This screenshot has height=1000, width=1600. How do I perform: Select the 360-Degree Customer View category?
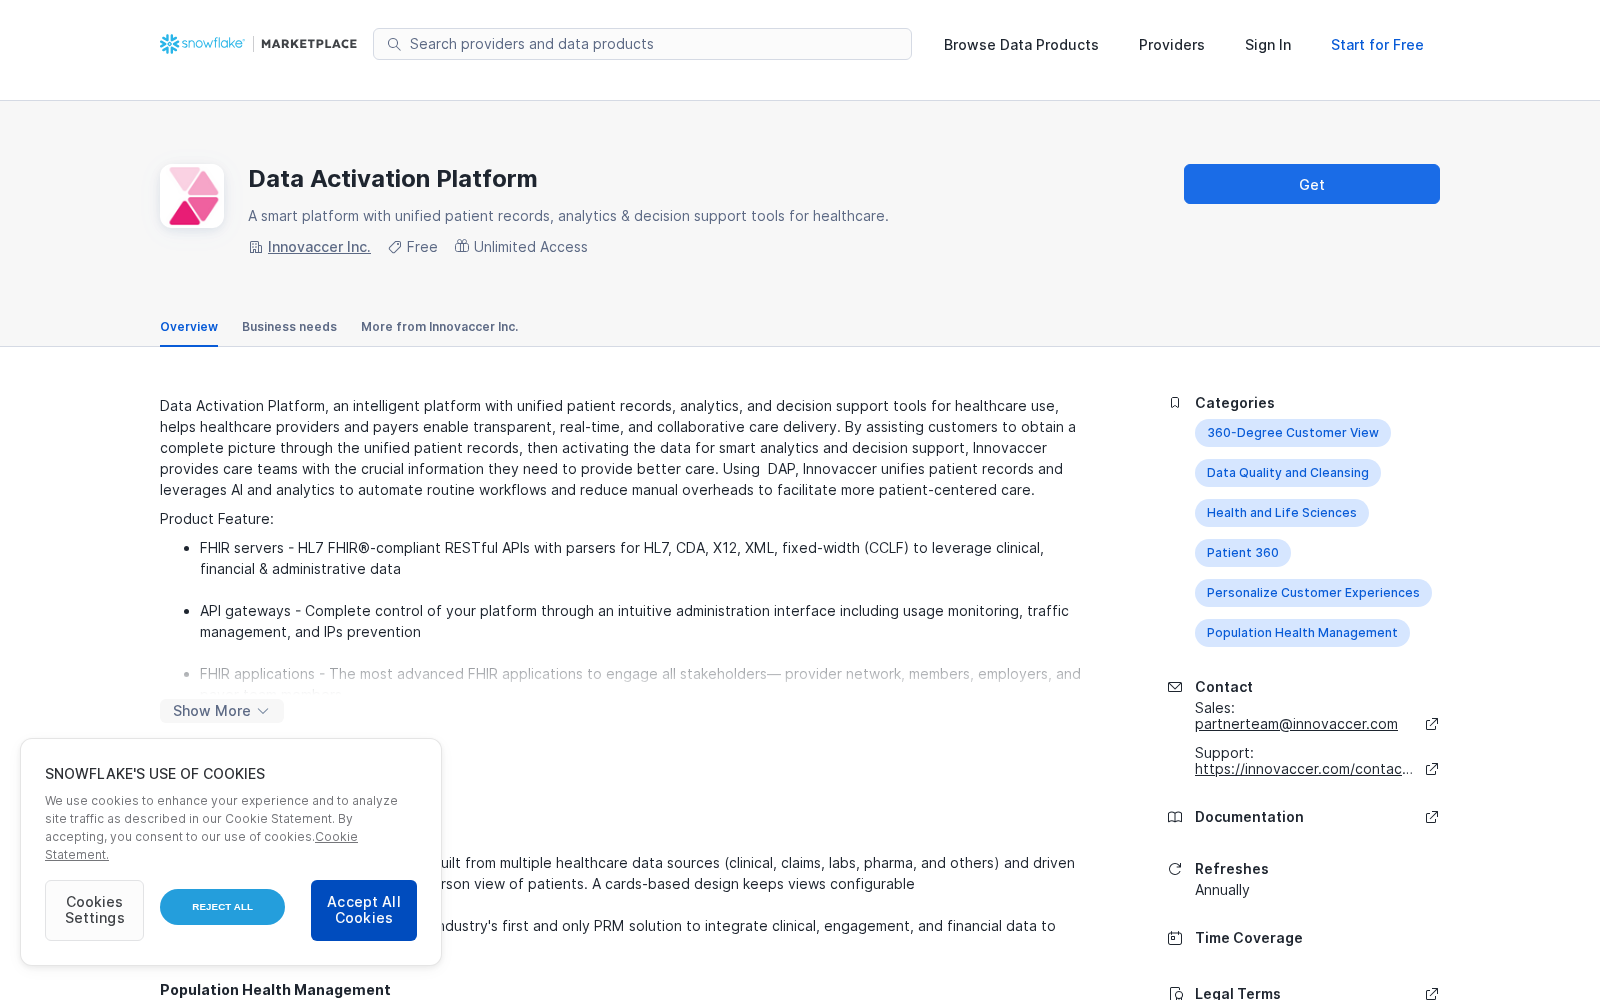tap(1293, 433)
